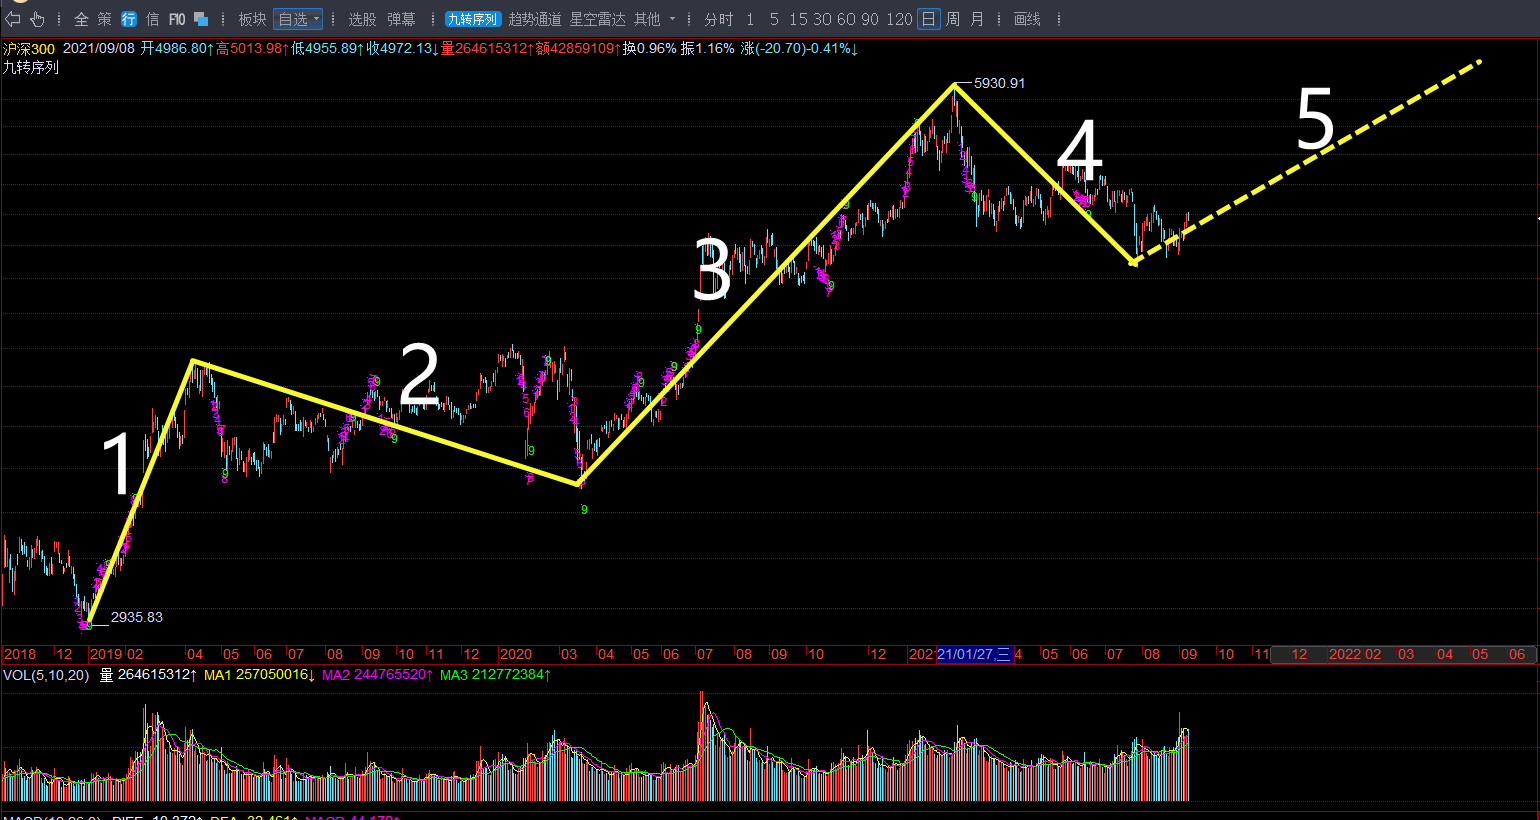Click the 高5013.98 high price value

(x=252, y=48)
